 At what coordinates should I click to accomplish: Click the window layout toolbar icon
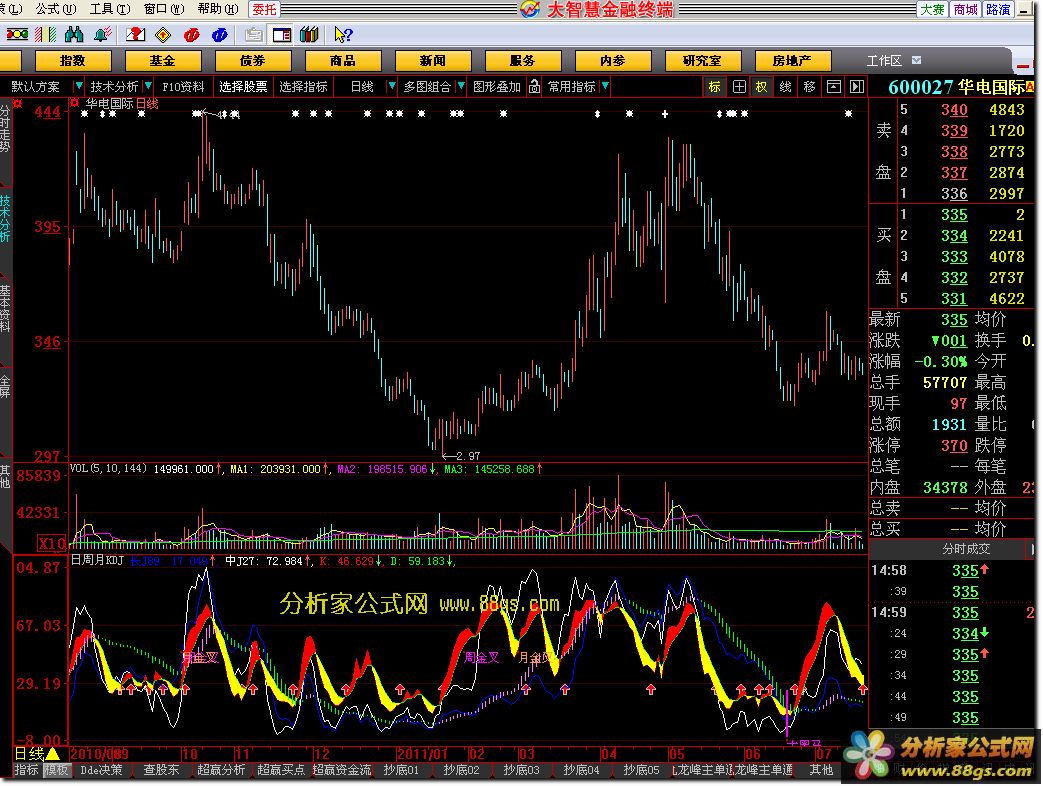(x=282, y=35)
